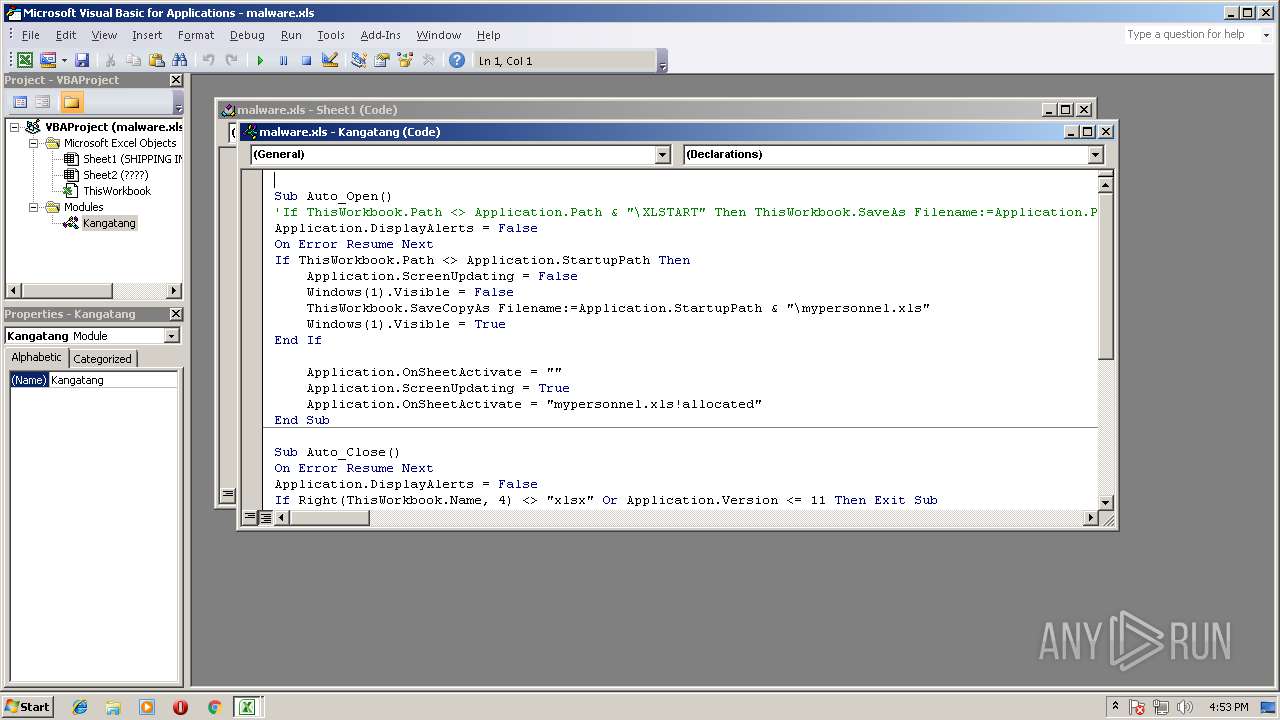Image resolution: width=1280 pixels, height=720 pixels.
Task: Click the Copy toolbar icon
Action: click(x=133, y=61)
